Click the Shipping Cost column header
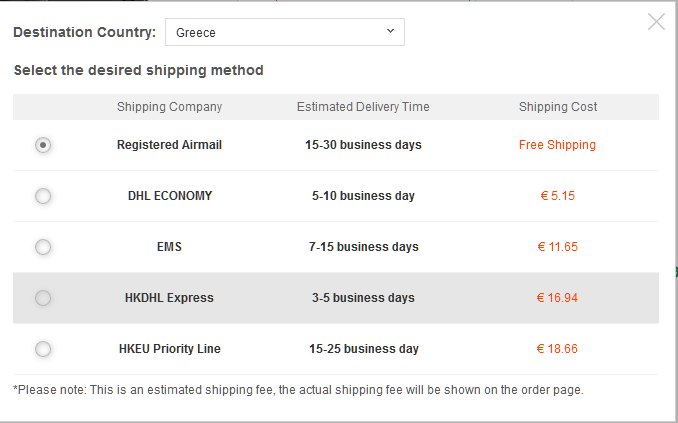The height and width of the screenshot is (423, 678). (x=557, y=107)
